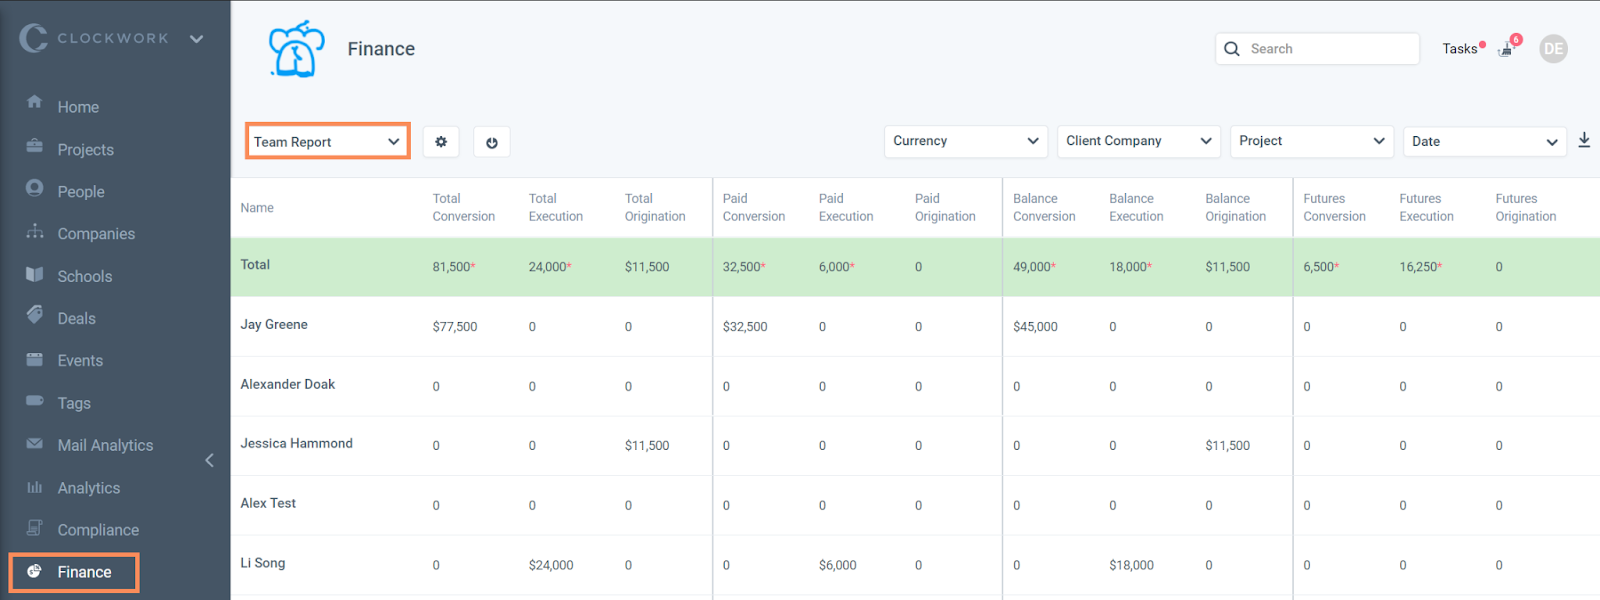The image size is (1600, 600).
Task: Click the Home house icon
Action: [x=35, y=102]
